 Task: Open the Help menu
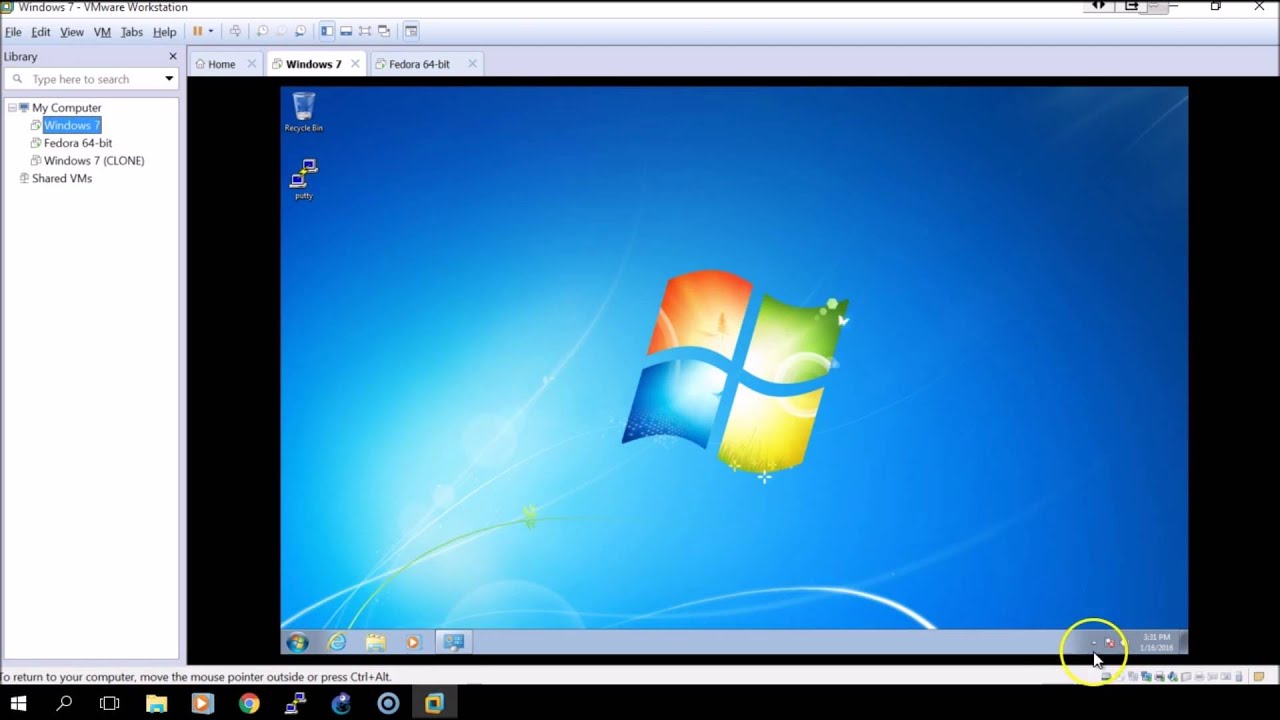[165, 32]
